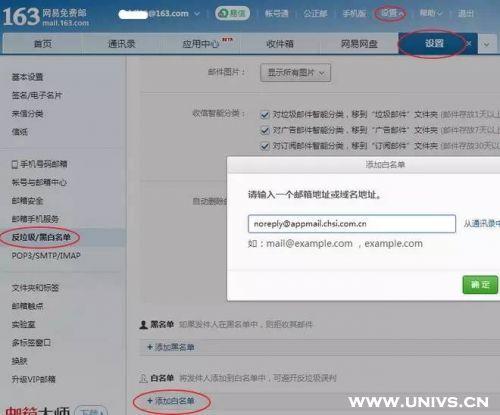Click 从通讯录 link beside the input
500x415 pixels.
click(482, 224)
